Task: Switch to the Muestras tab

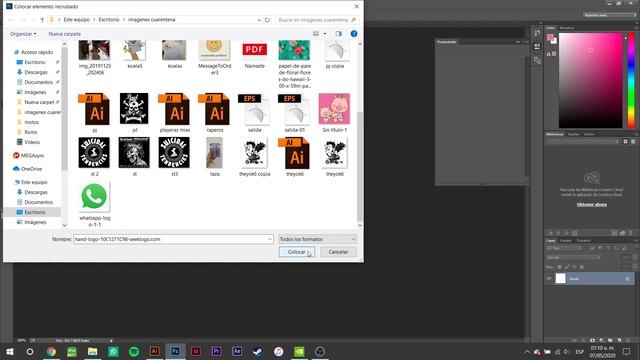Action: (x=567, y=28)
